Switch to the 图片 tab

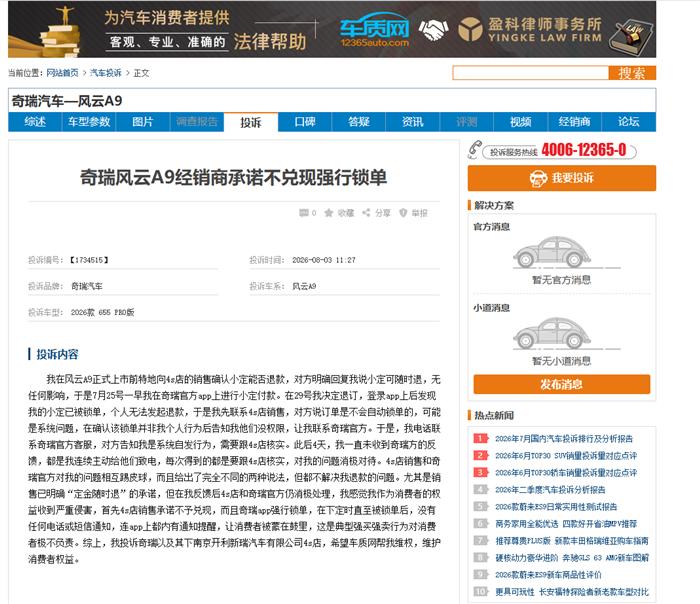click(143, 122)
